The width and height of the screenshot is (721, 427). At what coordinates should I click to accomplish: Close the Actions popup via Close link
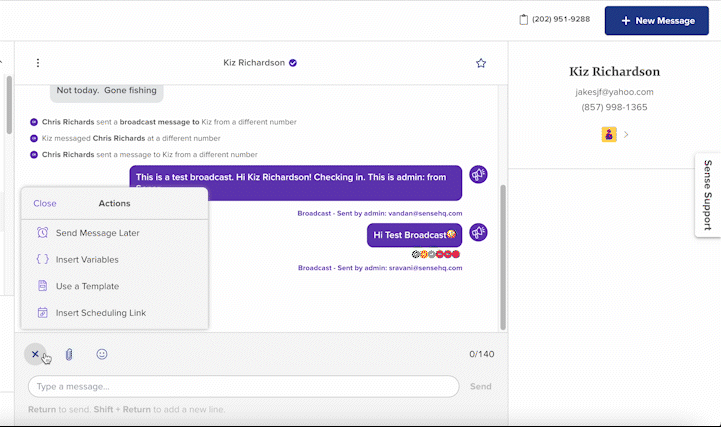(45, 203)
